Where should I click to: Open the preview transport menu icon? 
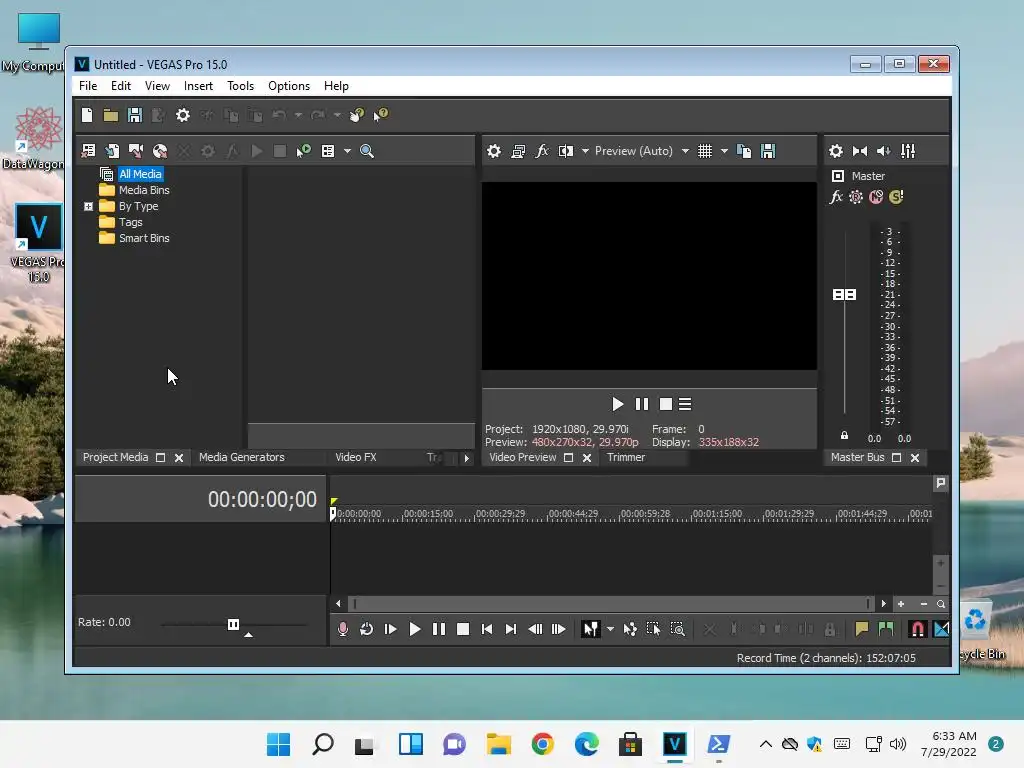pyautogui.click(x=685, y=405)
